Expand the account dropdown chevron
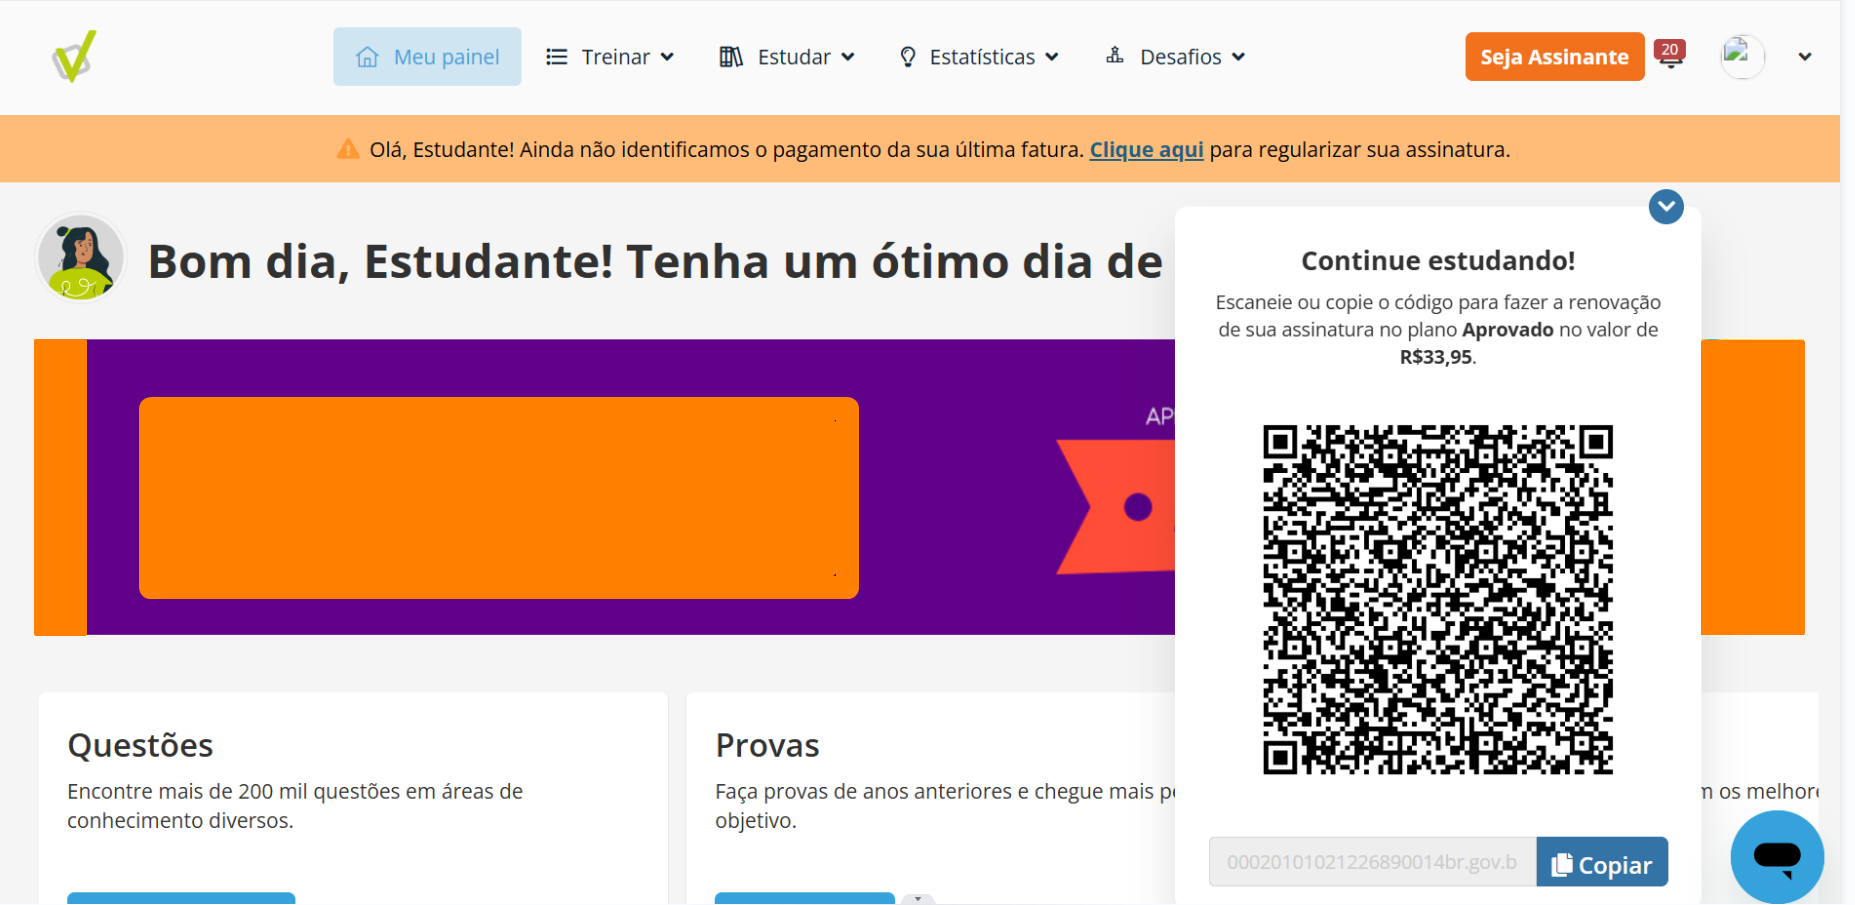Image resolution: width=1855 pixels, height=905 pixels. [x=1805, y=57]
